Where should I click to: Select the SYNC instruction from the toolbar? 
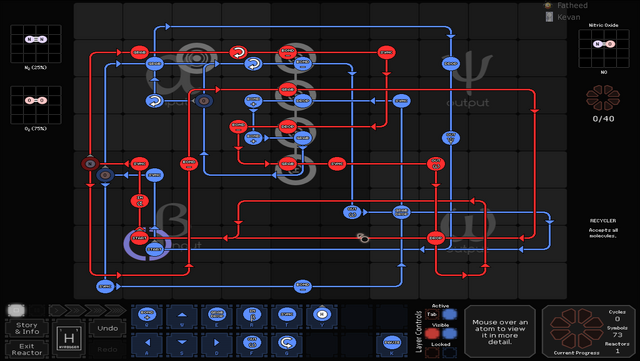pos(287,315)
